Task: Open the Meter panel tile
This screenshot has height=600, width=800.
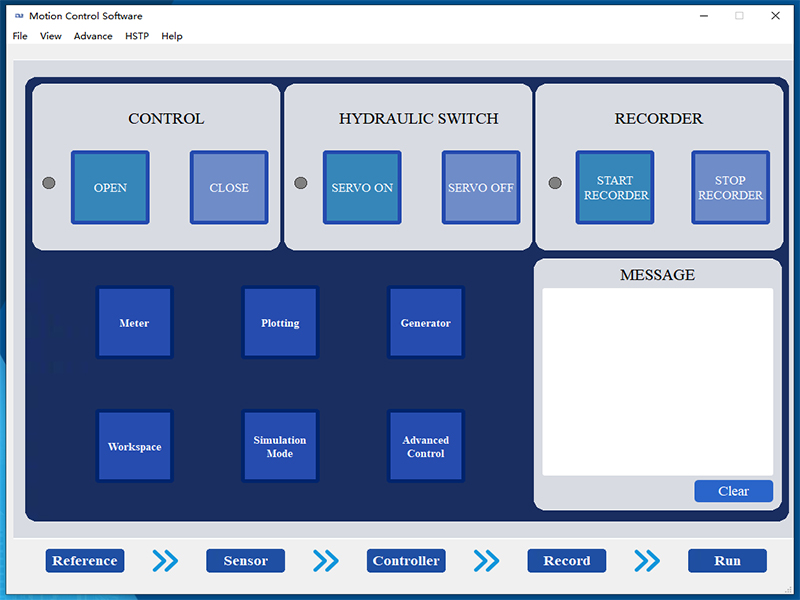Action: coord(134,323)
